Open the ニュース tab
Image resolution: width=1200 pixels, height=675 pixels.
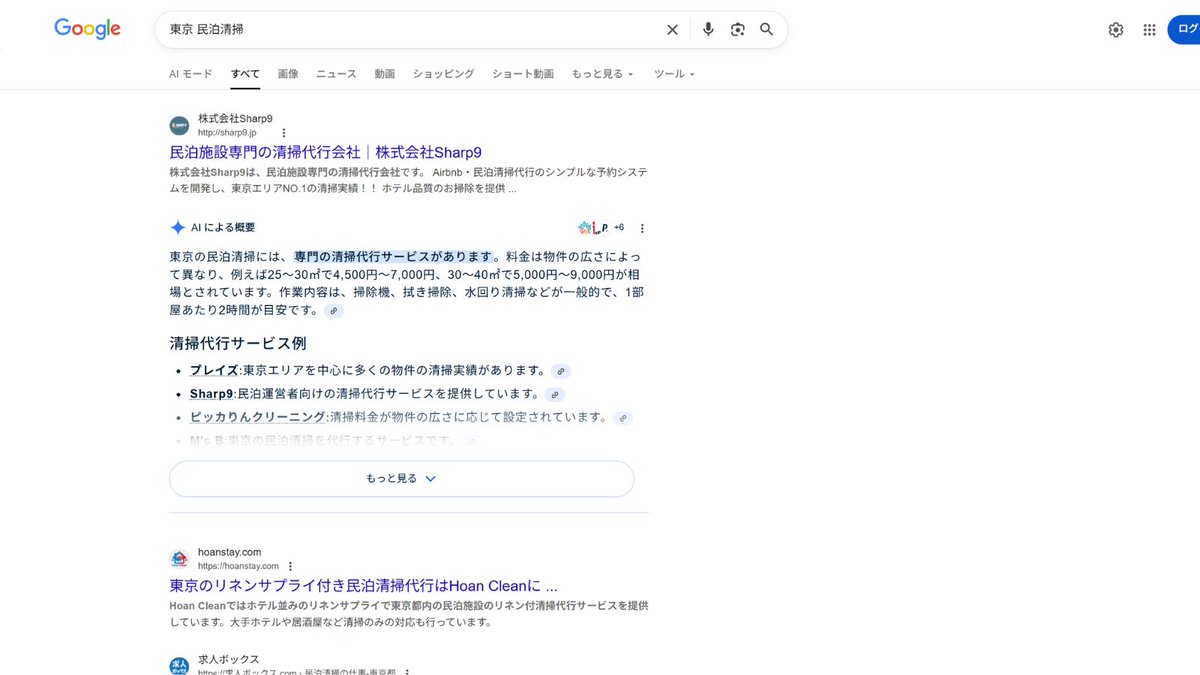pos(336,74)
